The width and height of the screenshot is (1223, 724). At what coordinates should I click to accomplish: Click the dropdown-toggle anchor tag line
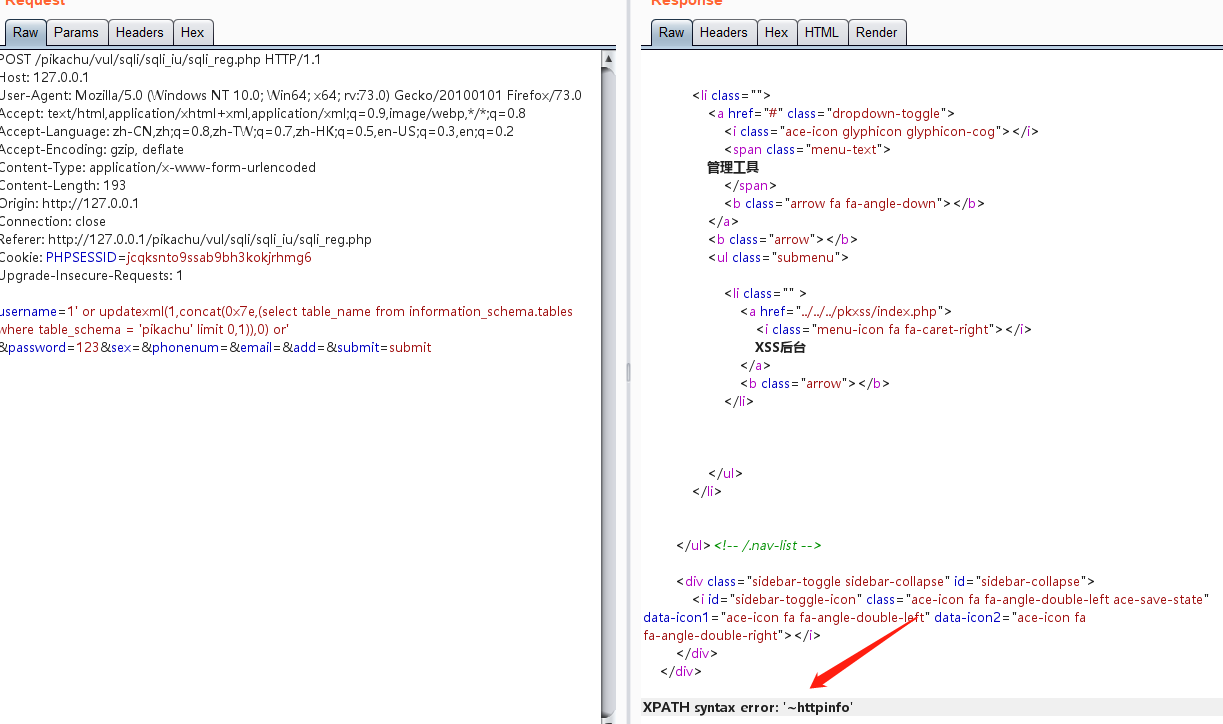click(x=831, y=113)
